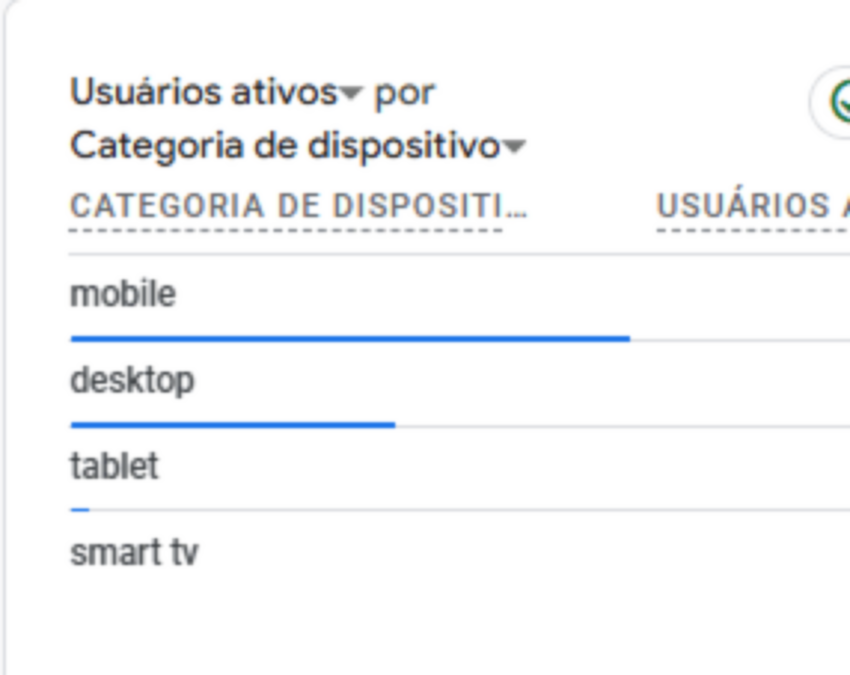Click gray unfilled part of tablet bar
The height and width of the screenshot is (675, 850).
pos(470,511)
